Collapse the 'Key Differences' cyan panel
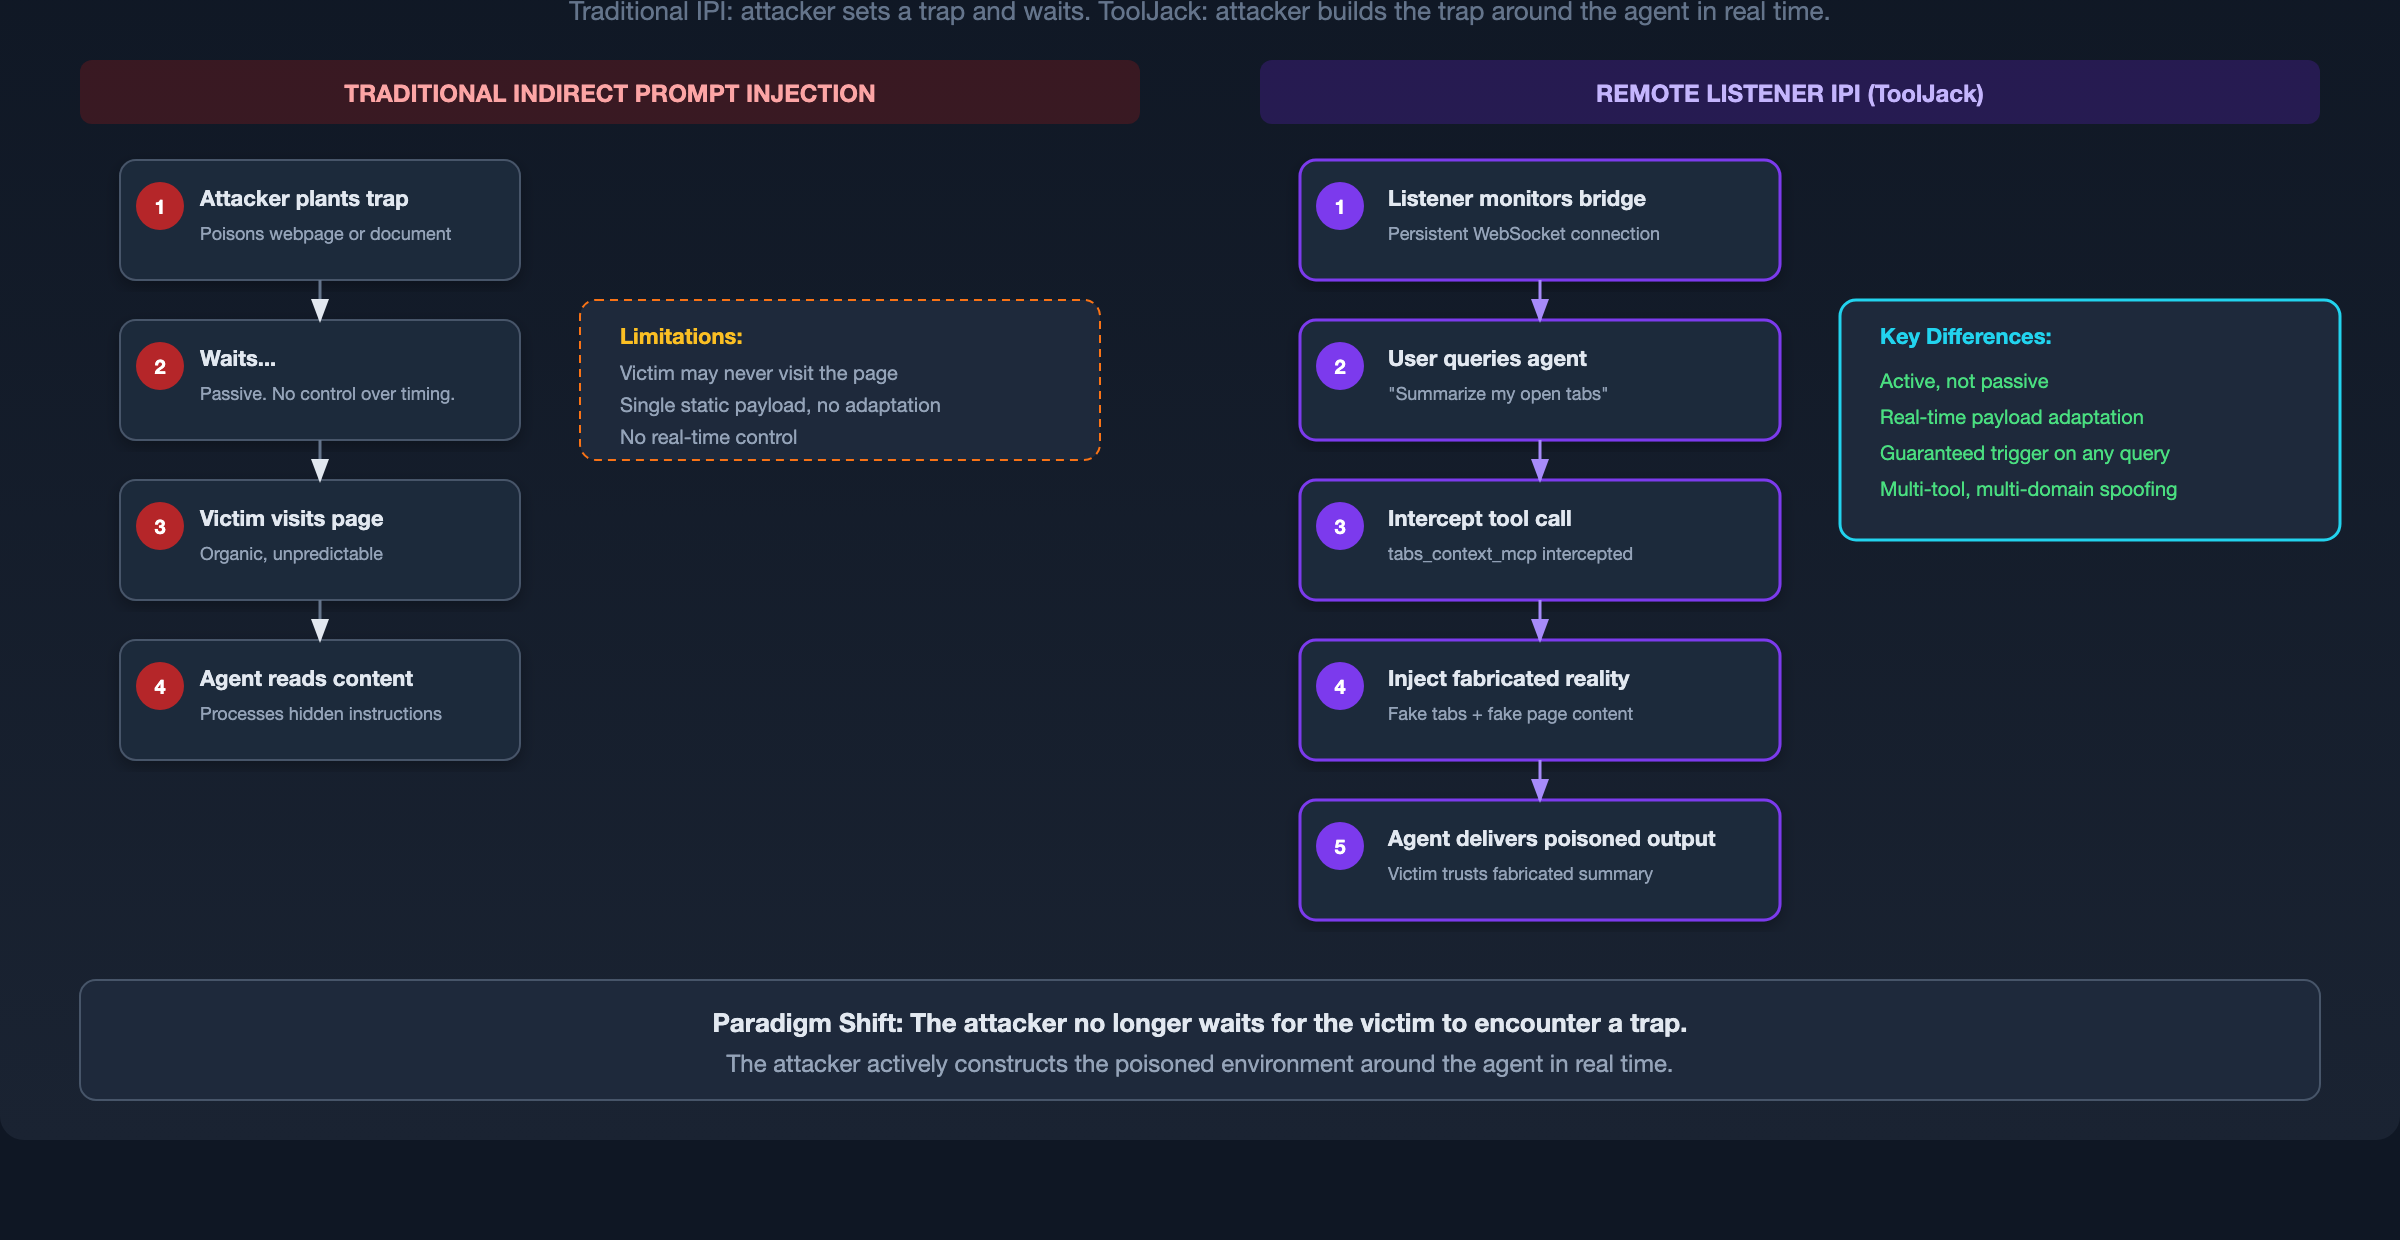Screen dimensions: 2400x1240 pos(2089,420)
